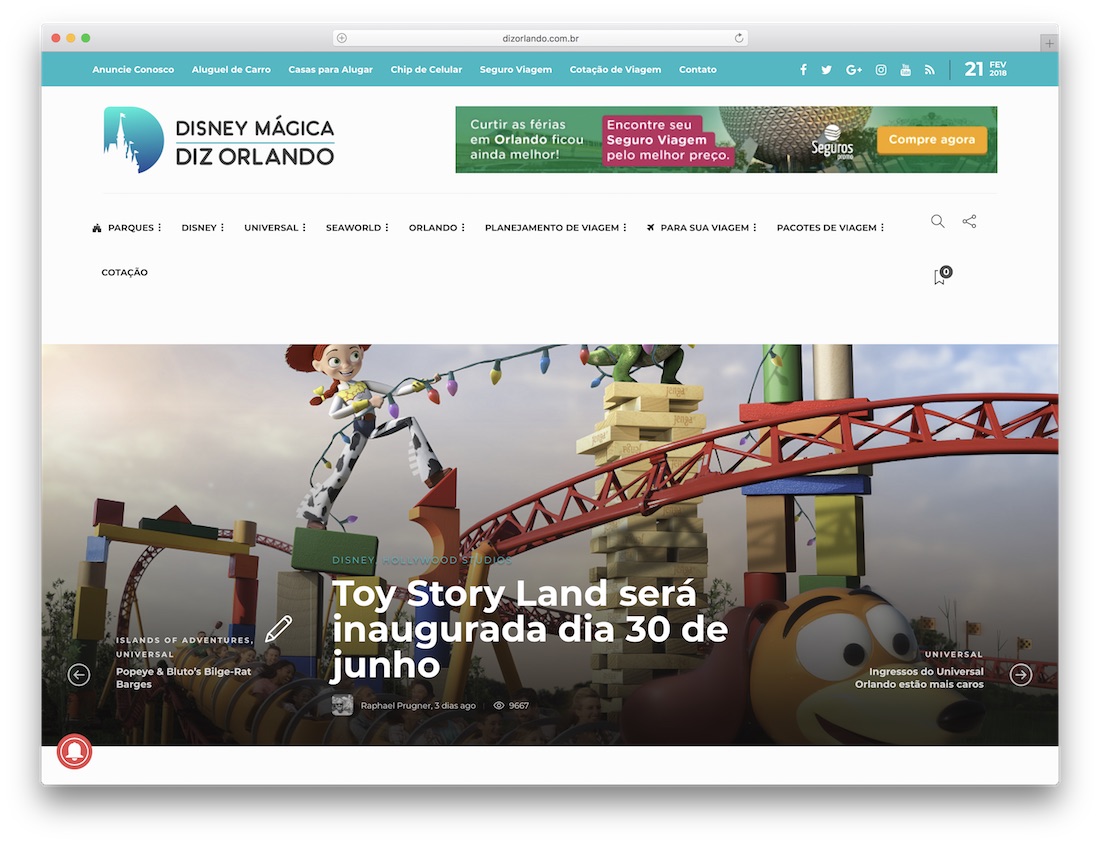This screenshot has width=1100, height=844.
Task: Click the red notification bell icon
Action: (x=74, y=751)
